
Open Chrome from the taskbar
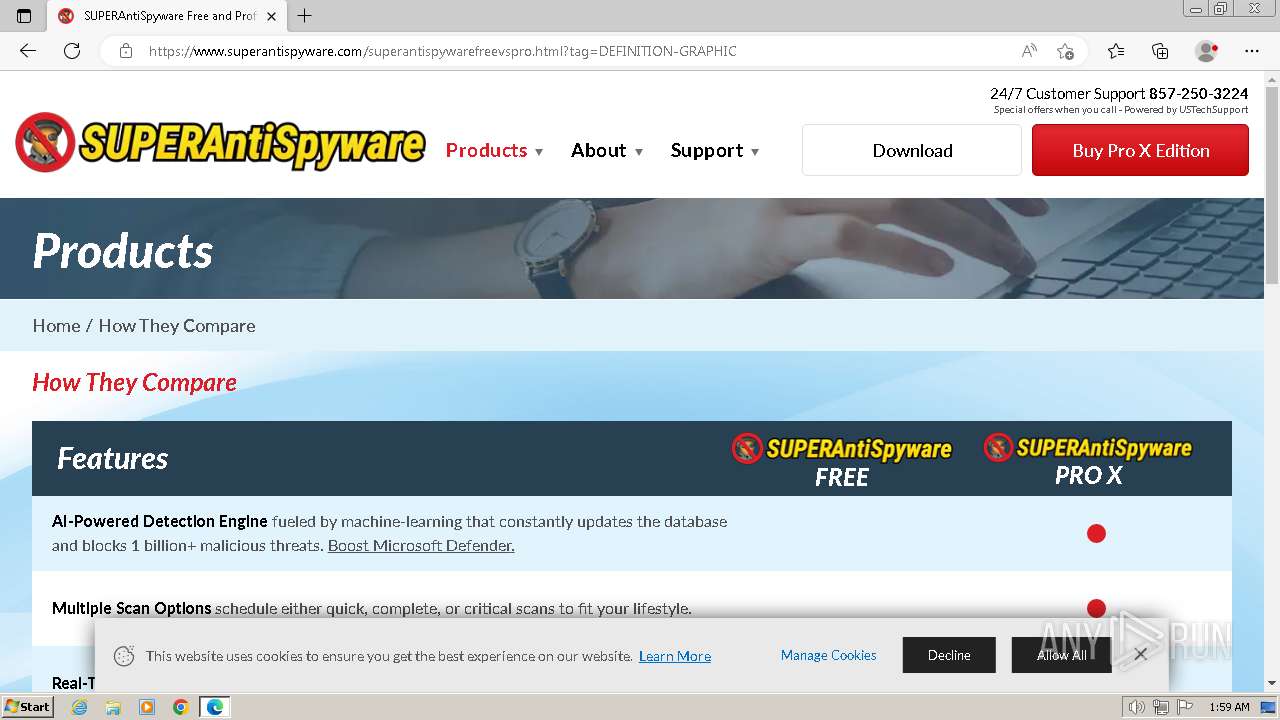tap(181, 707)
